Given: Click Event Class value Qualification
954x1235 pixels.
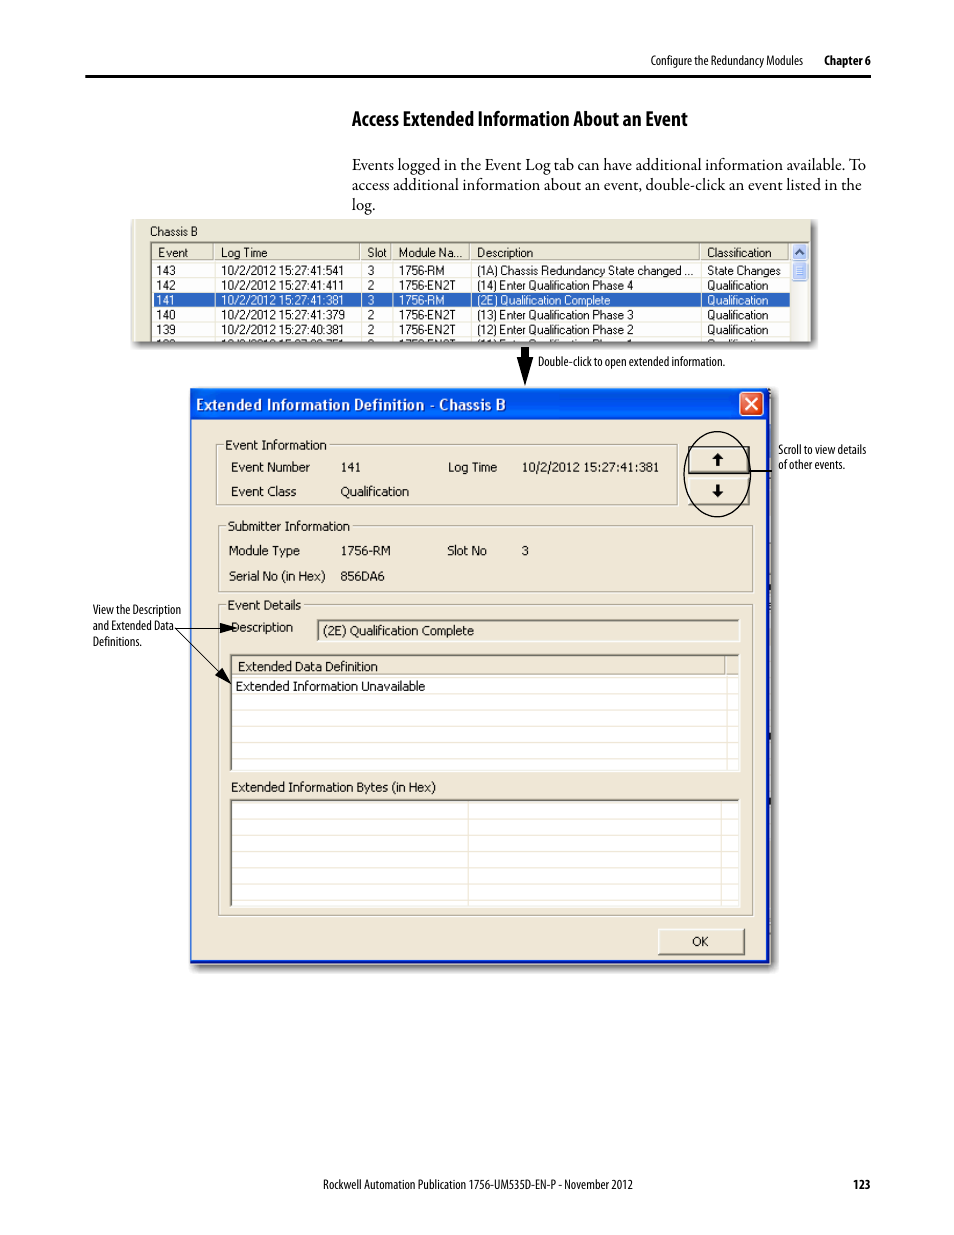Looking at the screenshot, I should (x=374, y=492).
